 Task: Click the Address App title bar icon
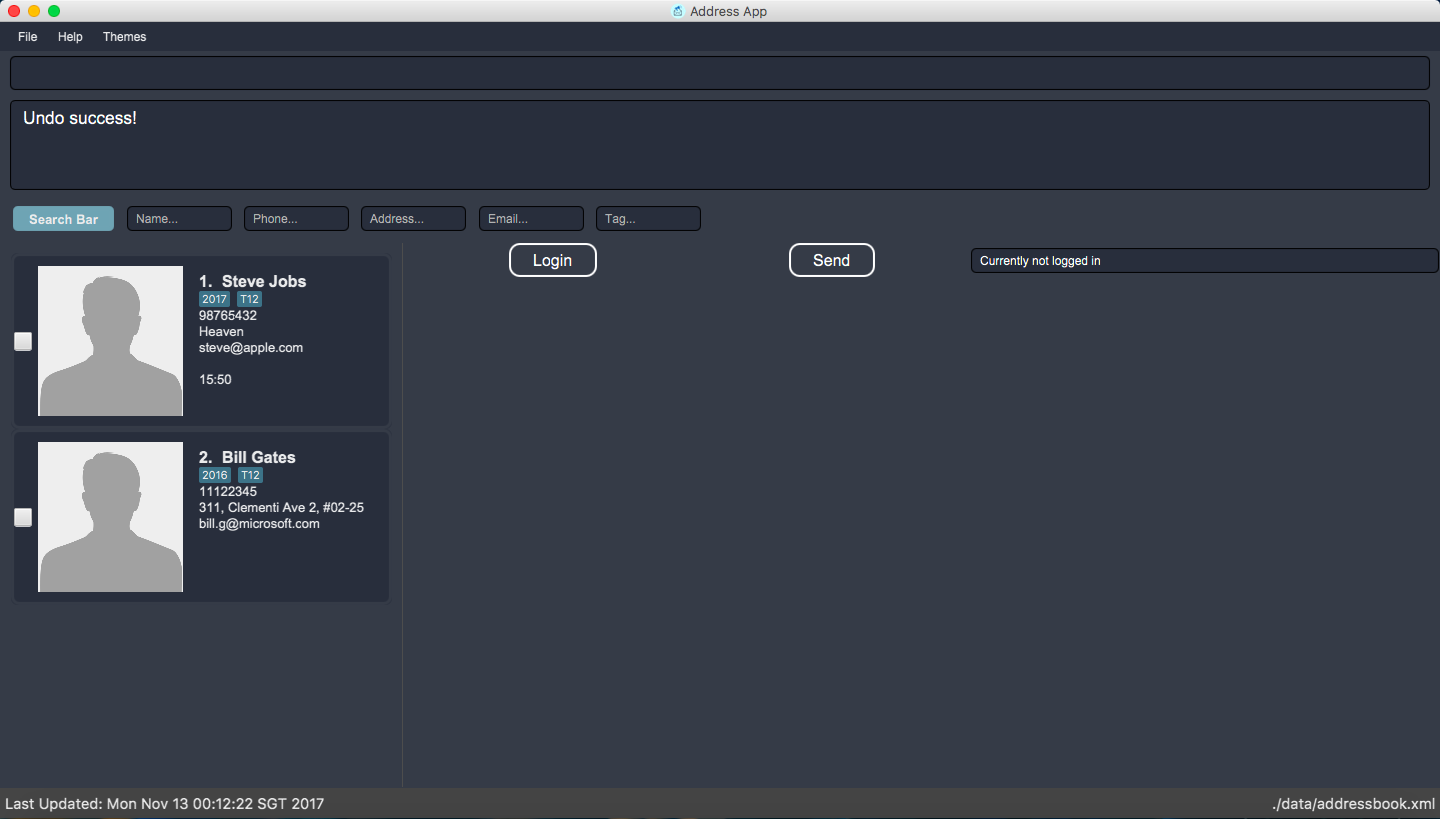(677, 11)
